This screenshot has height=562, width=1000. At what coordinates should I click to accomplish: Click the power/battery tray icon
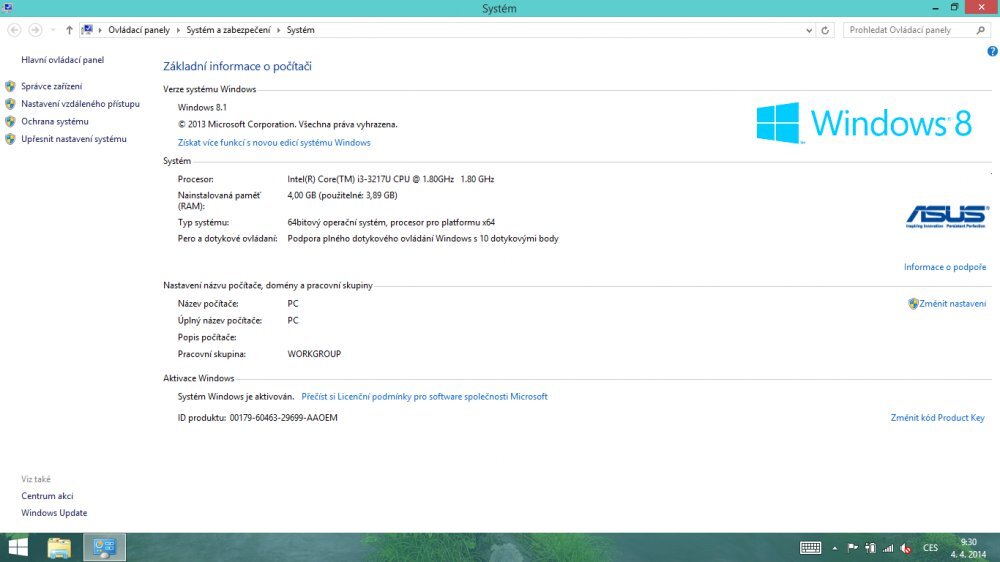[x=871, y=548]
